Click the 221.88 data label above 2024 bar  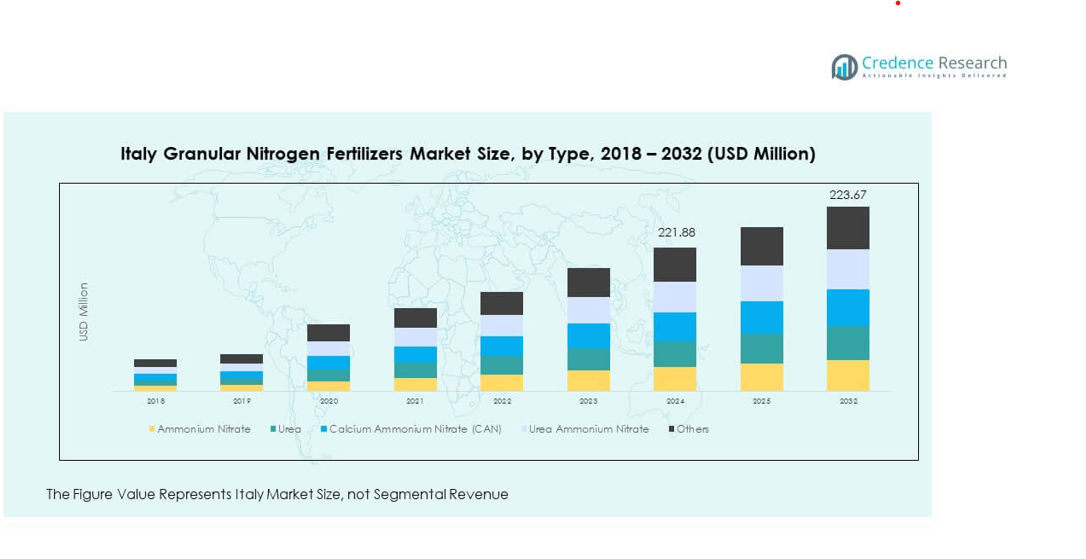tap(676, 233)
